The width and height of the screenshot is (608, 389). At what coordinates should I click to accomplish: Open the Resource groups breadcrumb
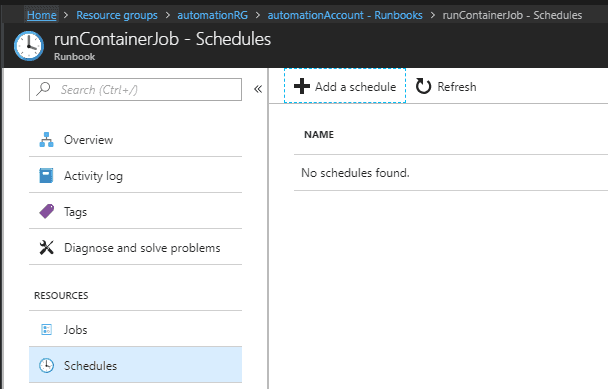coord(117,15)
